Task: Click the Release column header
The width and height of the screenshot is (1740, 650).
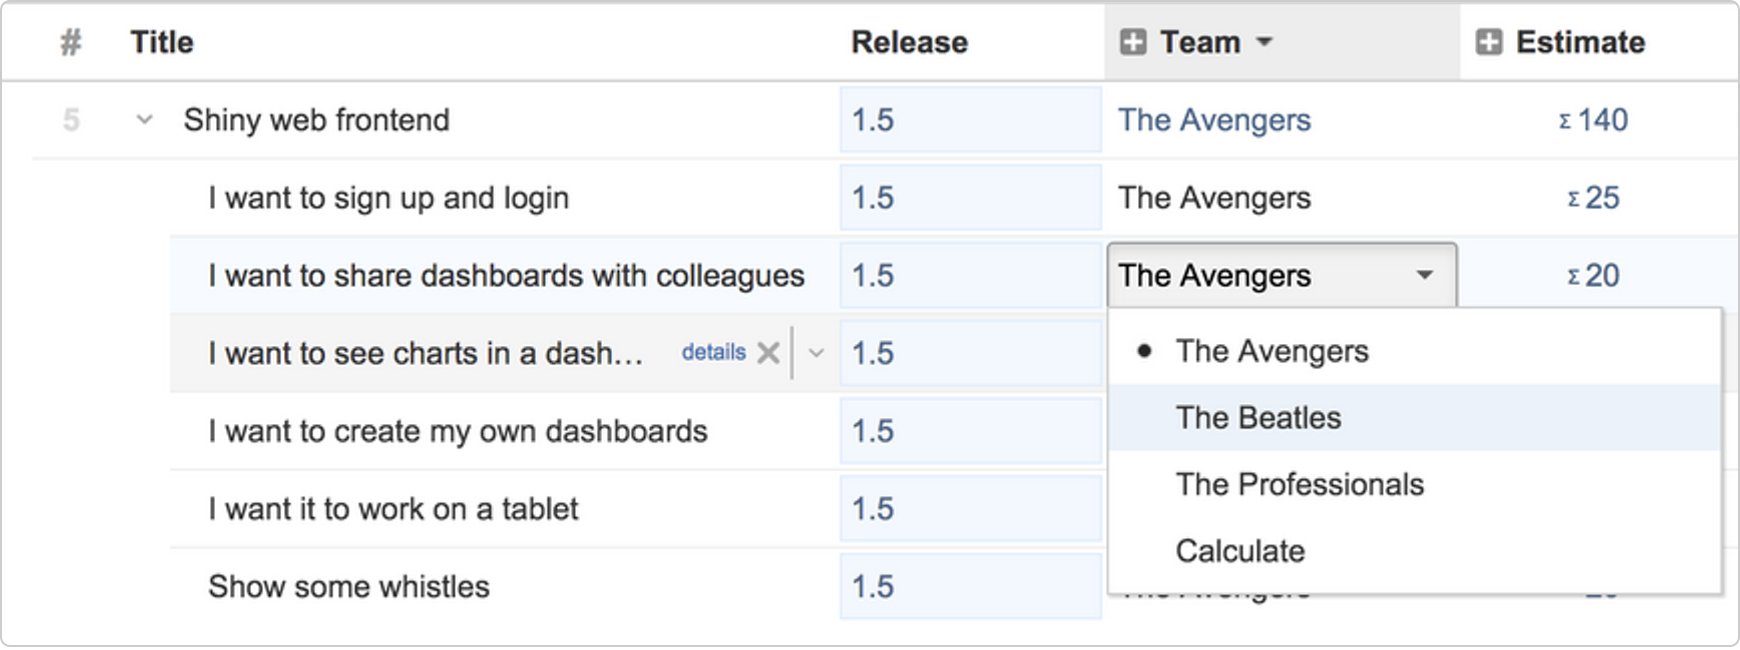Action: [x=909, y=42]
